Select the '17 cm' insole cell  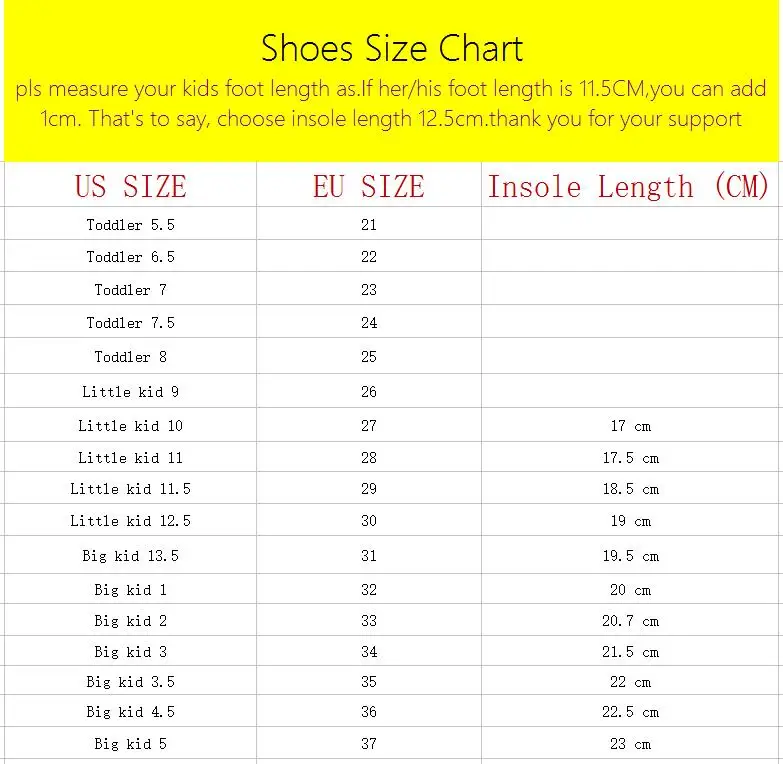(630, 426)
